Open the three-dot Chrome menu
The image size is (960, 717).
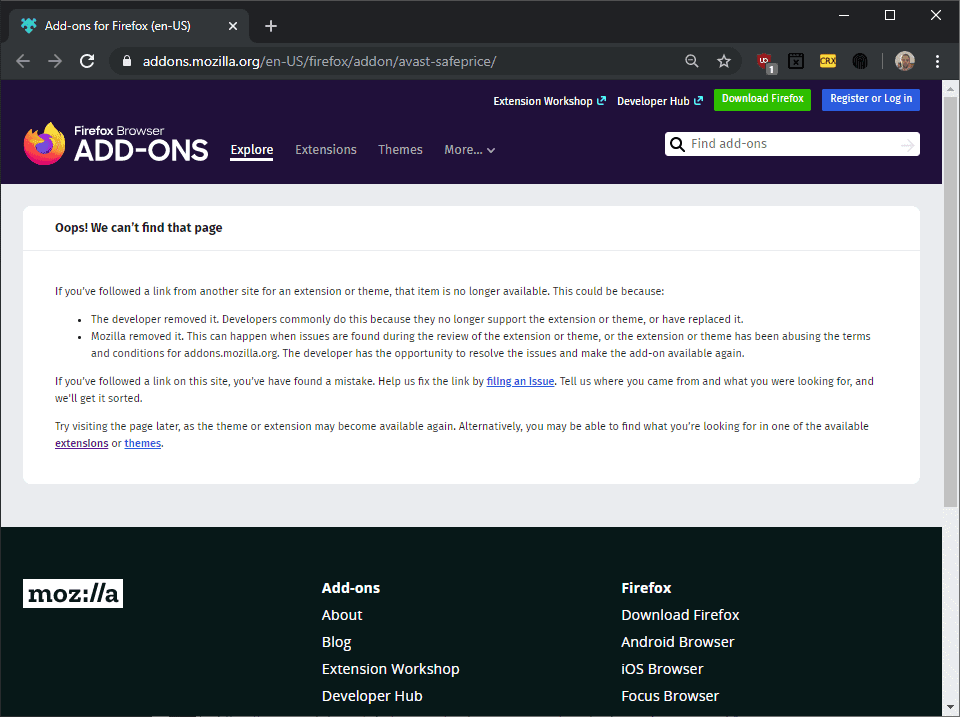937,61
